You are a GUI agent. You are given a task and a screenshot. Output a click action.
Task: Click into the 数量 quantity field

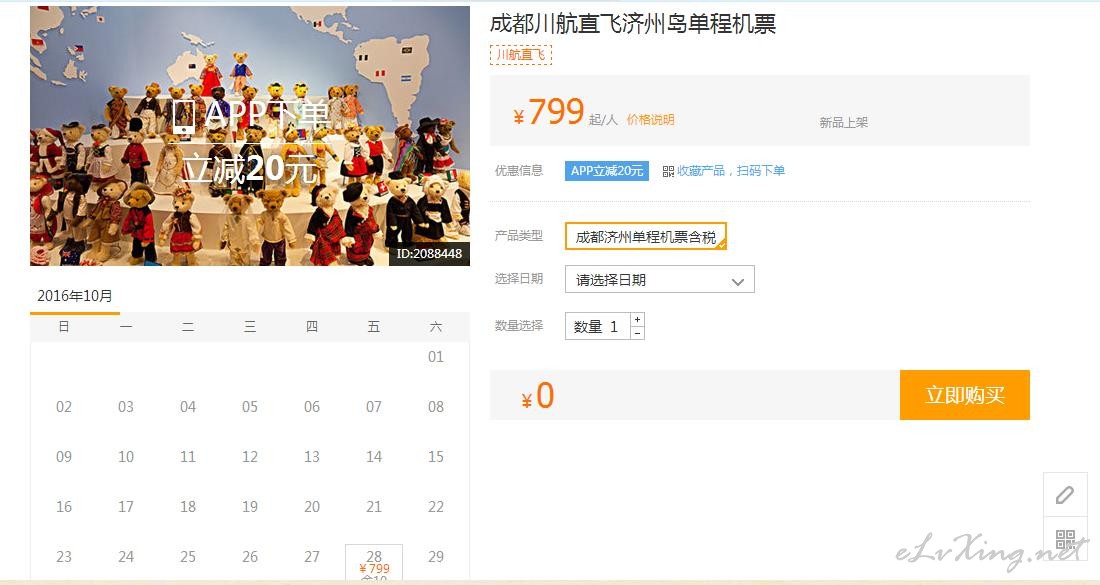[x=598, y=326]
